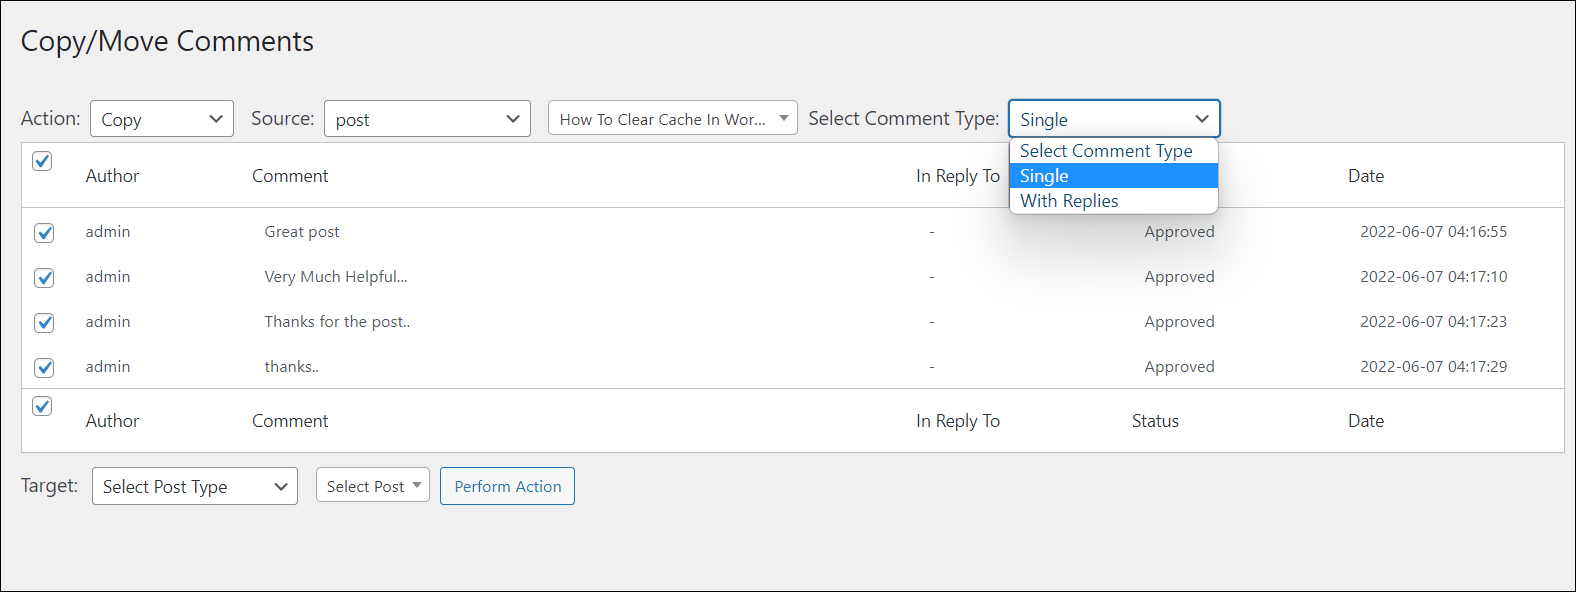Pick the Select Comment Type placeholder option
Screen dimensions: 1576x592
tap(1113, 151)
